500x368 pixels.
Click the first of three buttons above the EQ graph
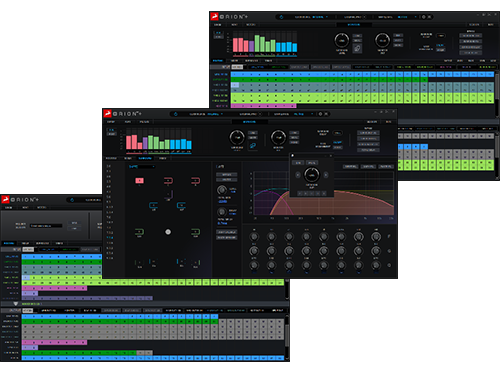click(351, 166)
